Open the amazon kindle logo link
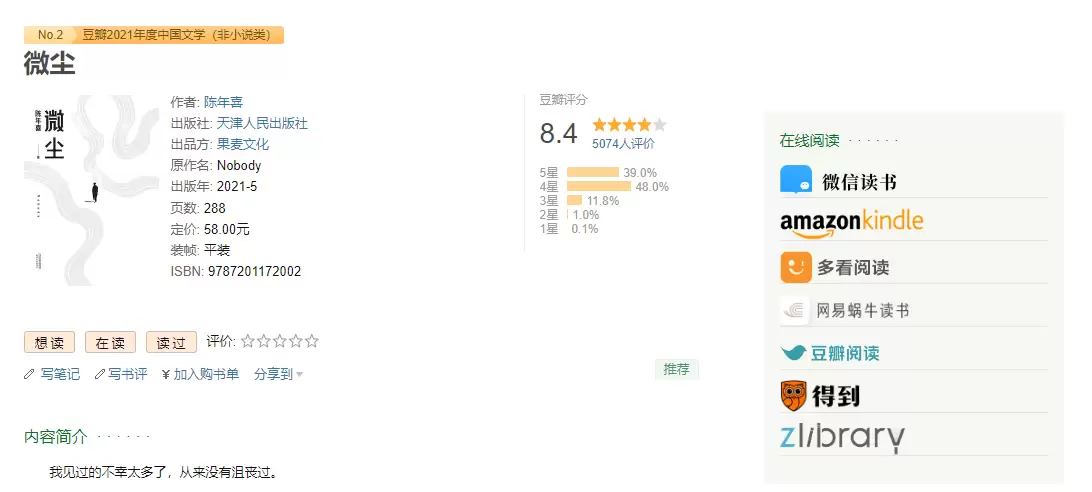The image size is (1092, 492). (x=851, y=222)
